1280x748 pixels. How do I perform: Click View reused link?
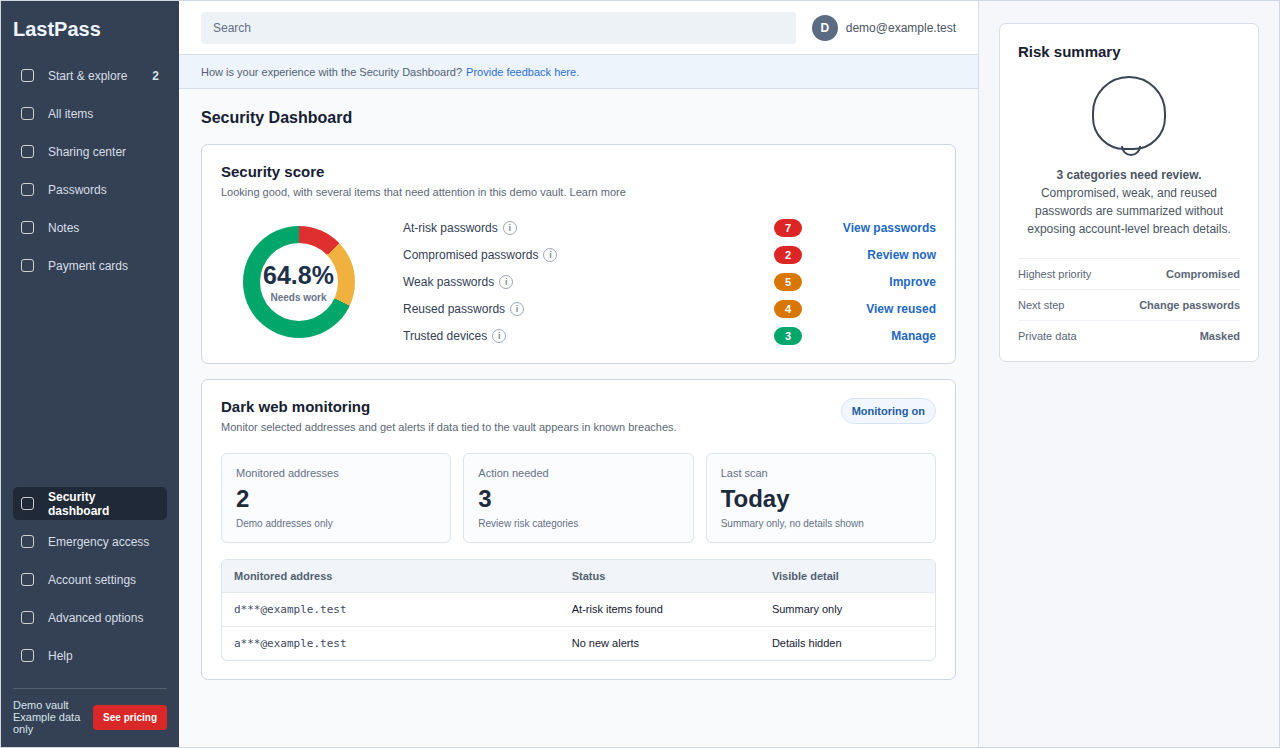[901, 309]
